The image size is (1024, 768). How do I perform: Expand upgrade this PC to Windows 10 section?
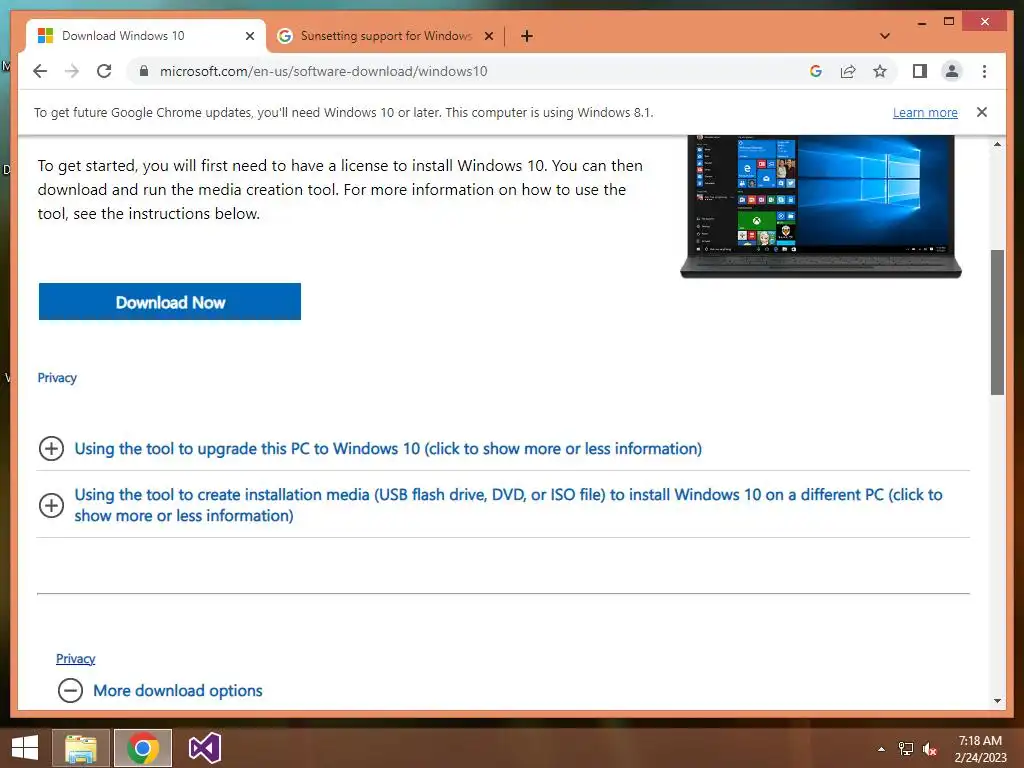coord(388,449)
